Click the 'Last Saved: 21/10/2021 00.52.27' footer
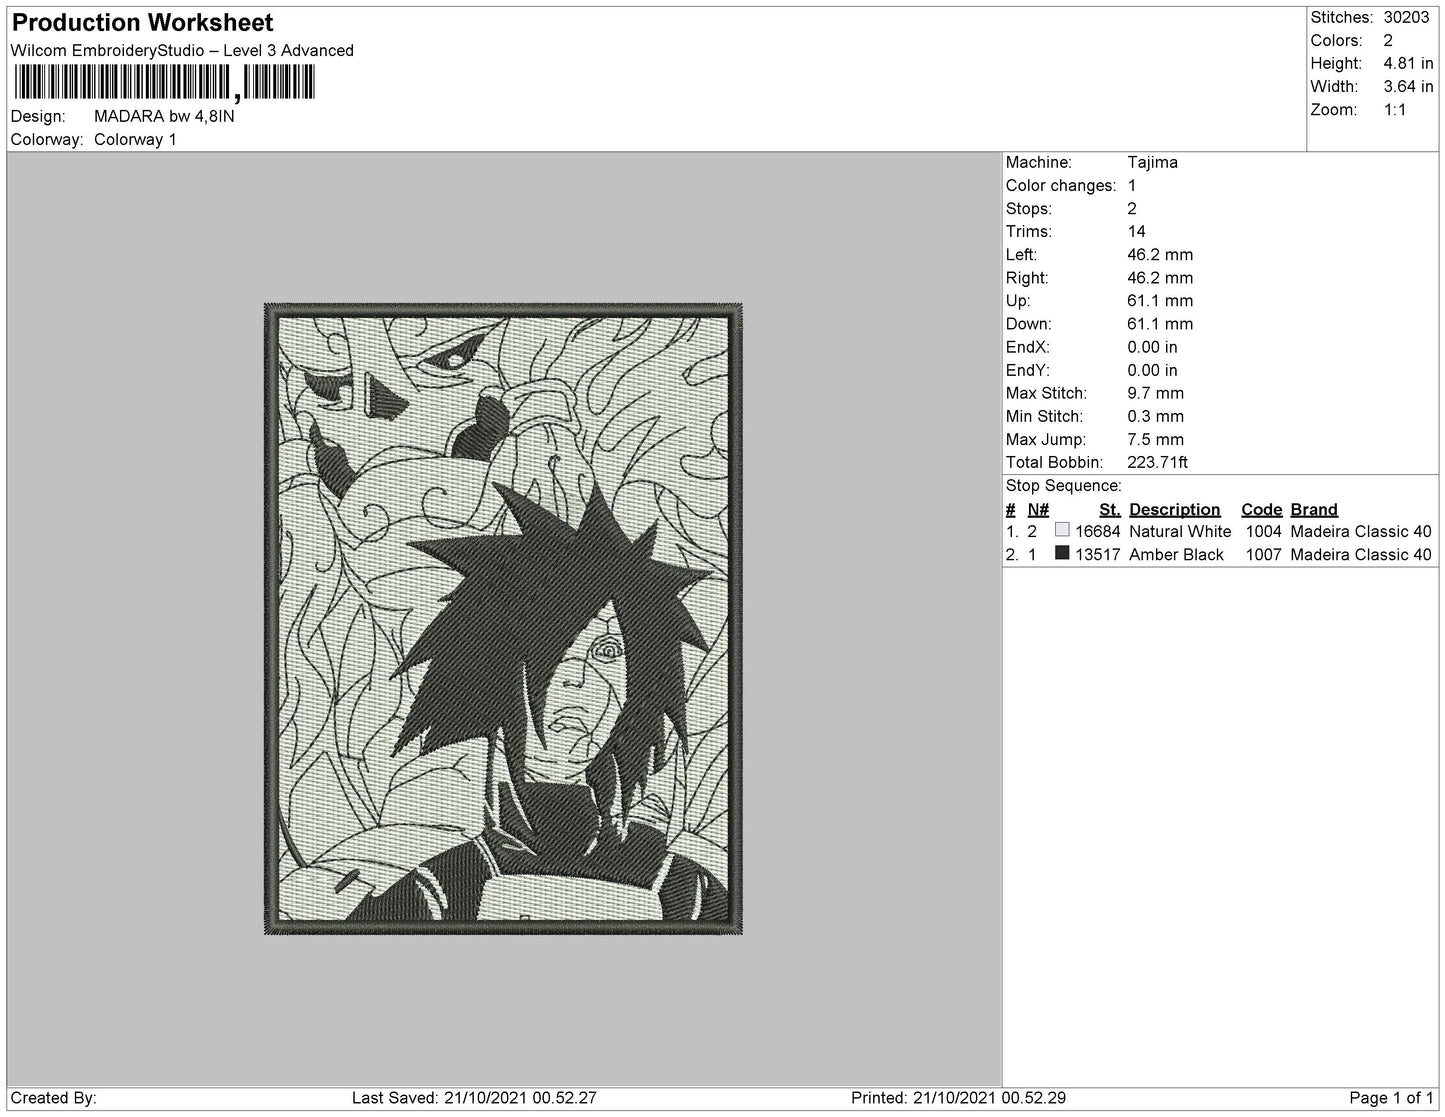1445x1117 pixels. 474,1097
